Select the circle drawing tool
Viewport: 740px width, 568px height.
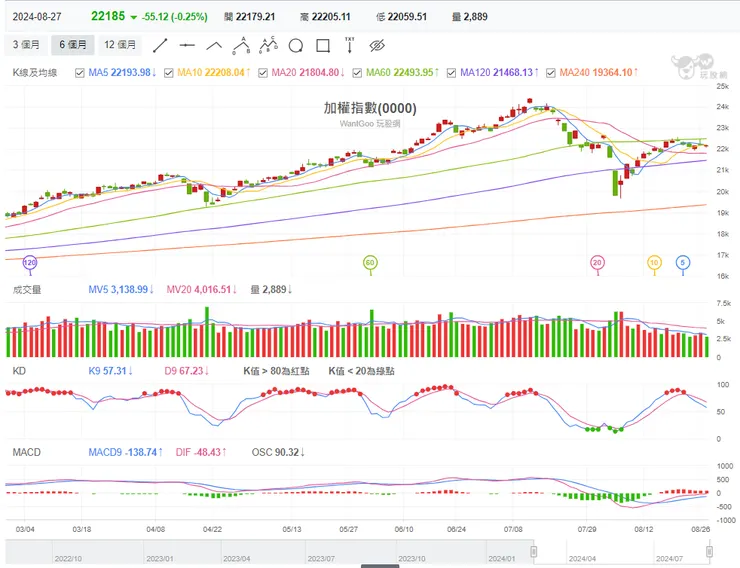(295, 46)
